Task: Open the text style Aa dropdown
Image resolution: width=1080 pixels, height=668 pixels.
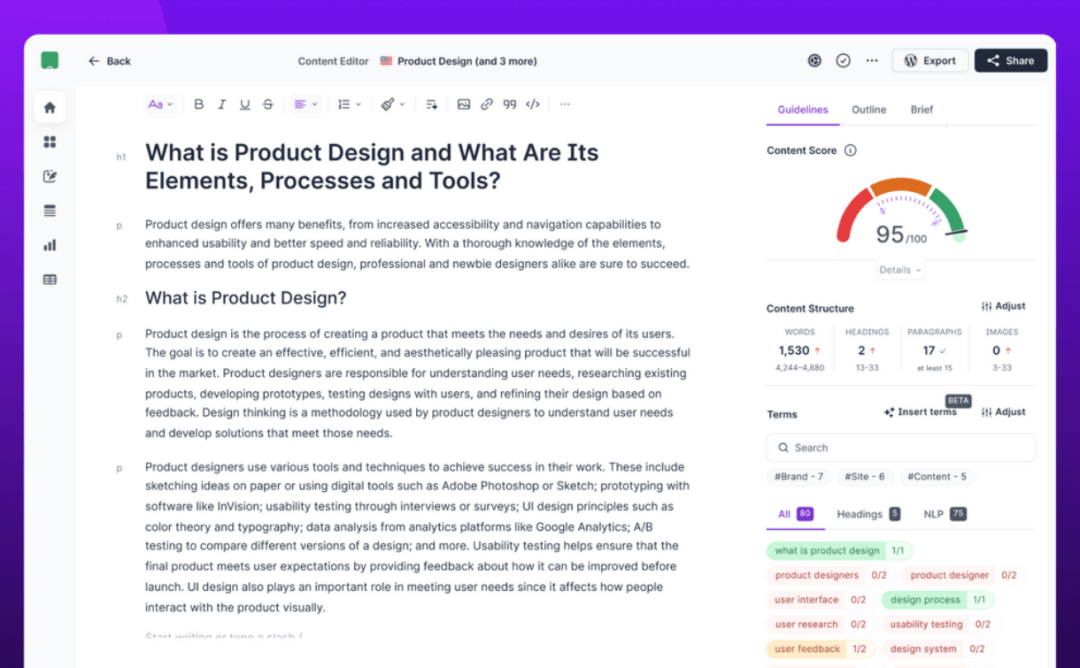Action: click(x=160, y=105)
